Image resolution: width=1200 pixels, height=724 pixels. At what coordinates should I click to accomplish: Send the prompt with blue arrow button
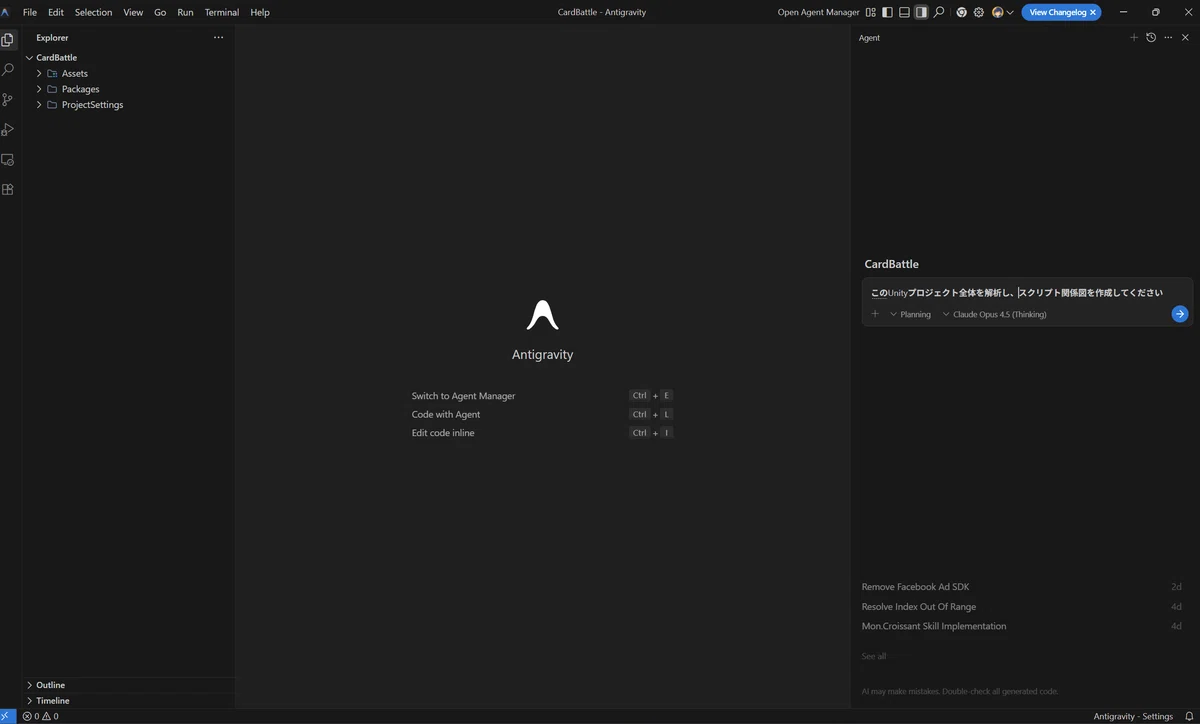1180,314
